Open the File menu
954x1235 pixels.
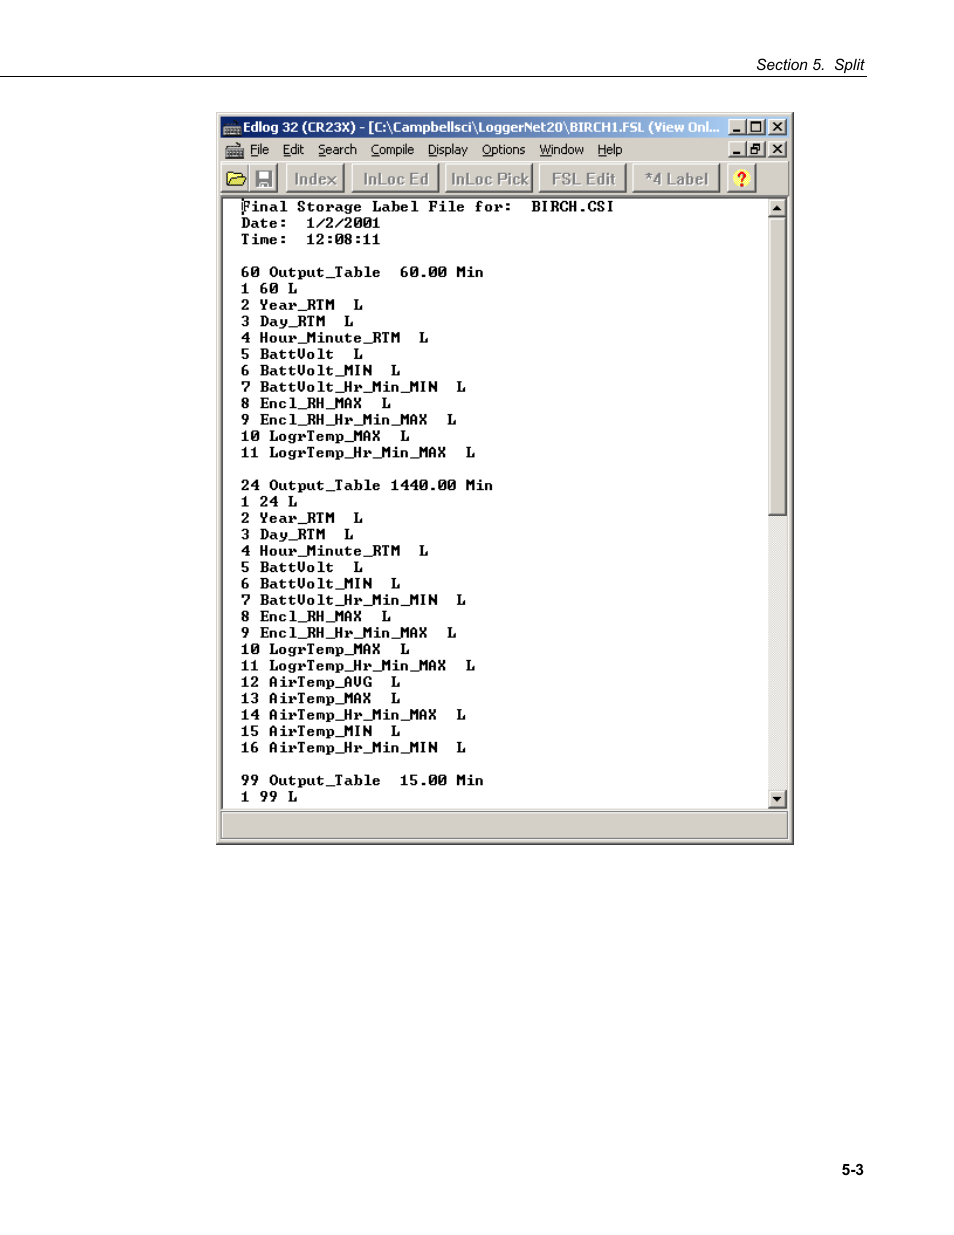(x=259, y=150)
